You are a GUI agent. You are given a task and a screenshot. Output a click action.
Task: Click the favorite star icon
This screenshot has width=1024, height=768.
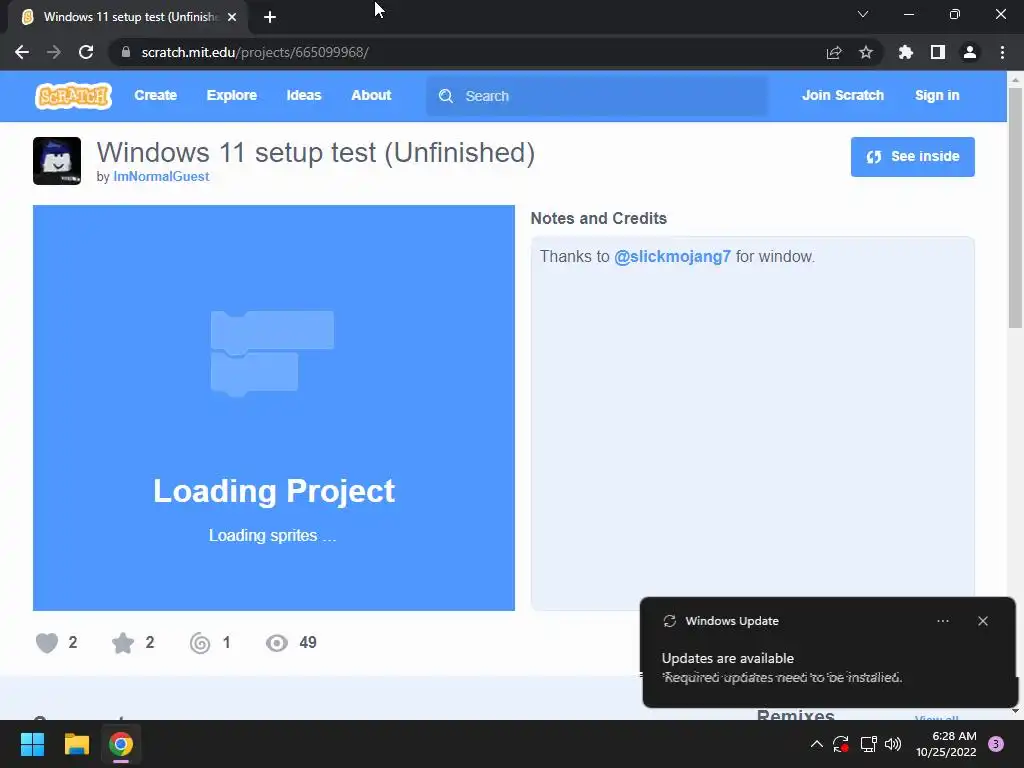pos(123,643)
